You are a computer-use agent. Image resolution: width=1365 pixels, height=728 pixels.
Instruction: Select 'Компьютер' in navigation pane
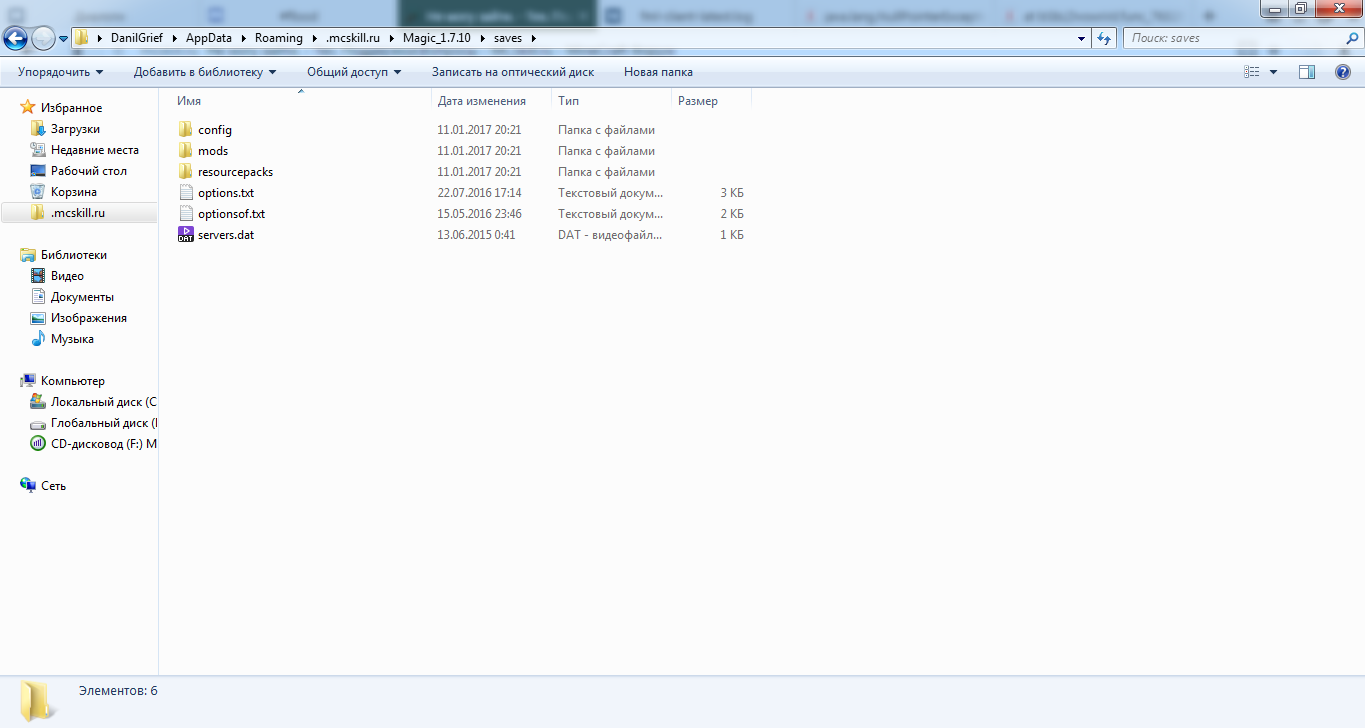pos(72,381)
